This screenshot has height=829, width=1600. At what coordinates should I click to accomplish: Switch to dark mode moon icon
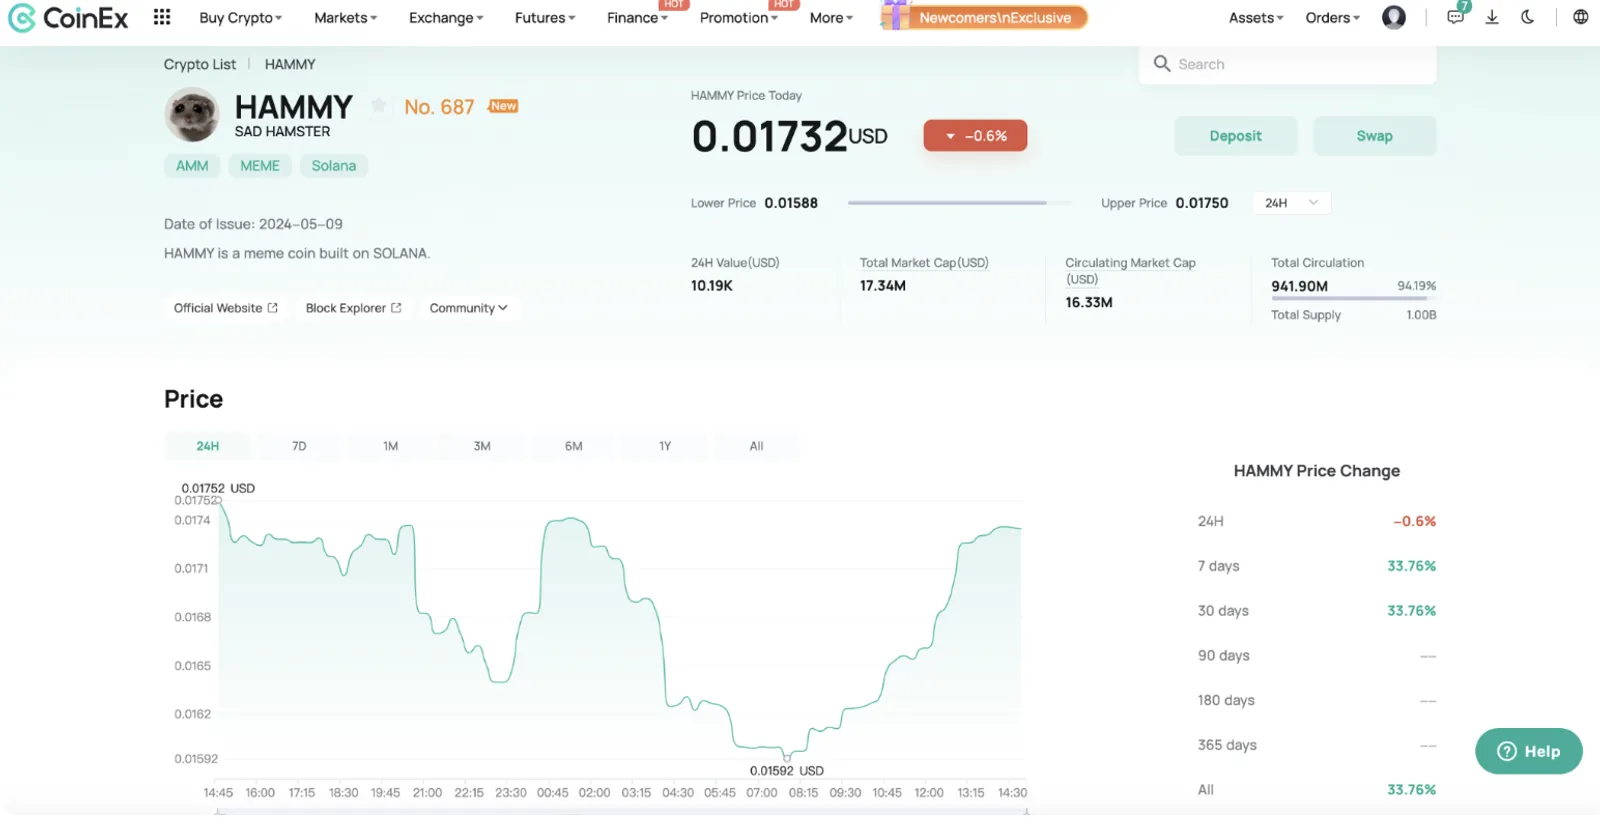pyautogui.click(x=1527, y=17)
